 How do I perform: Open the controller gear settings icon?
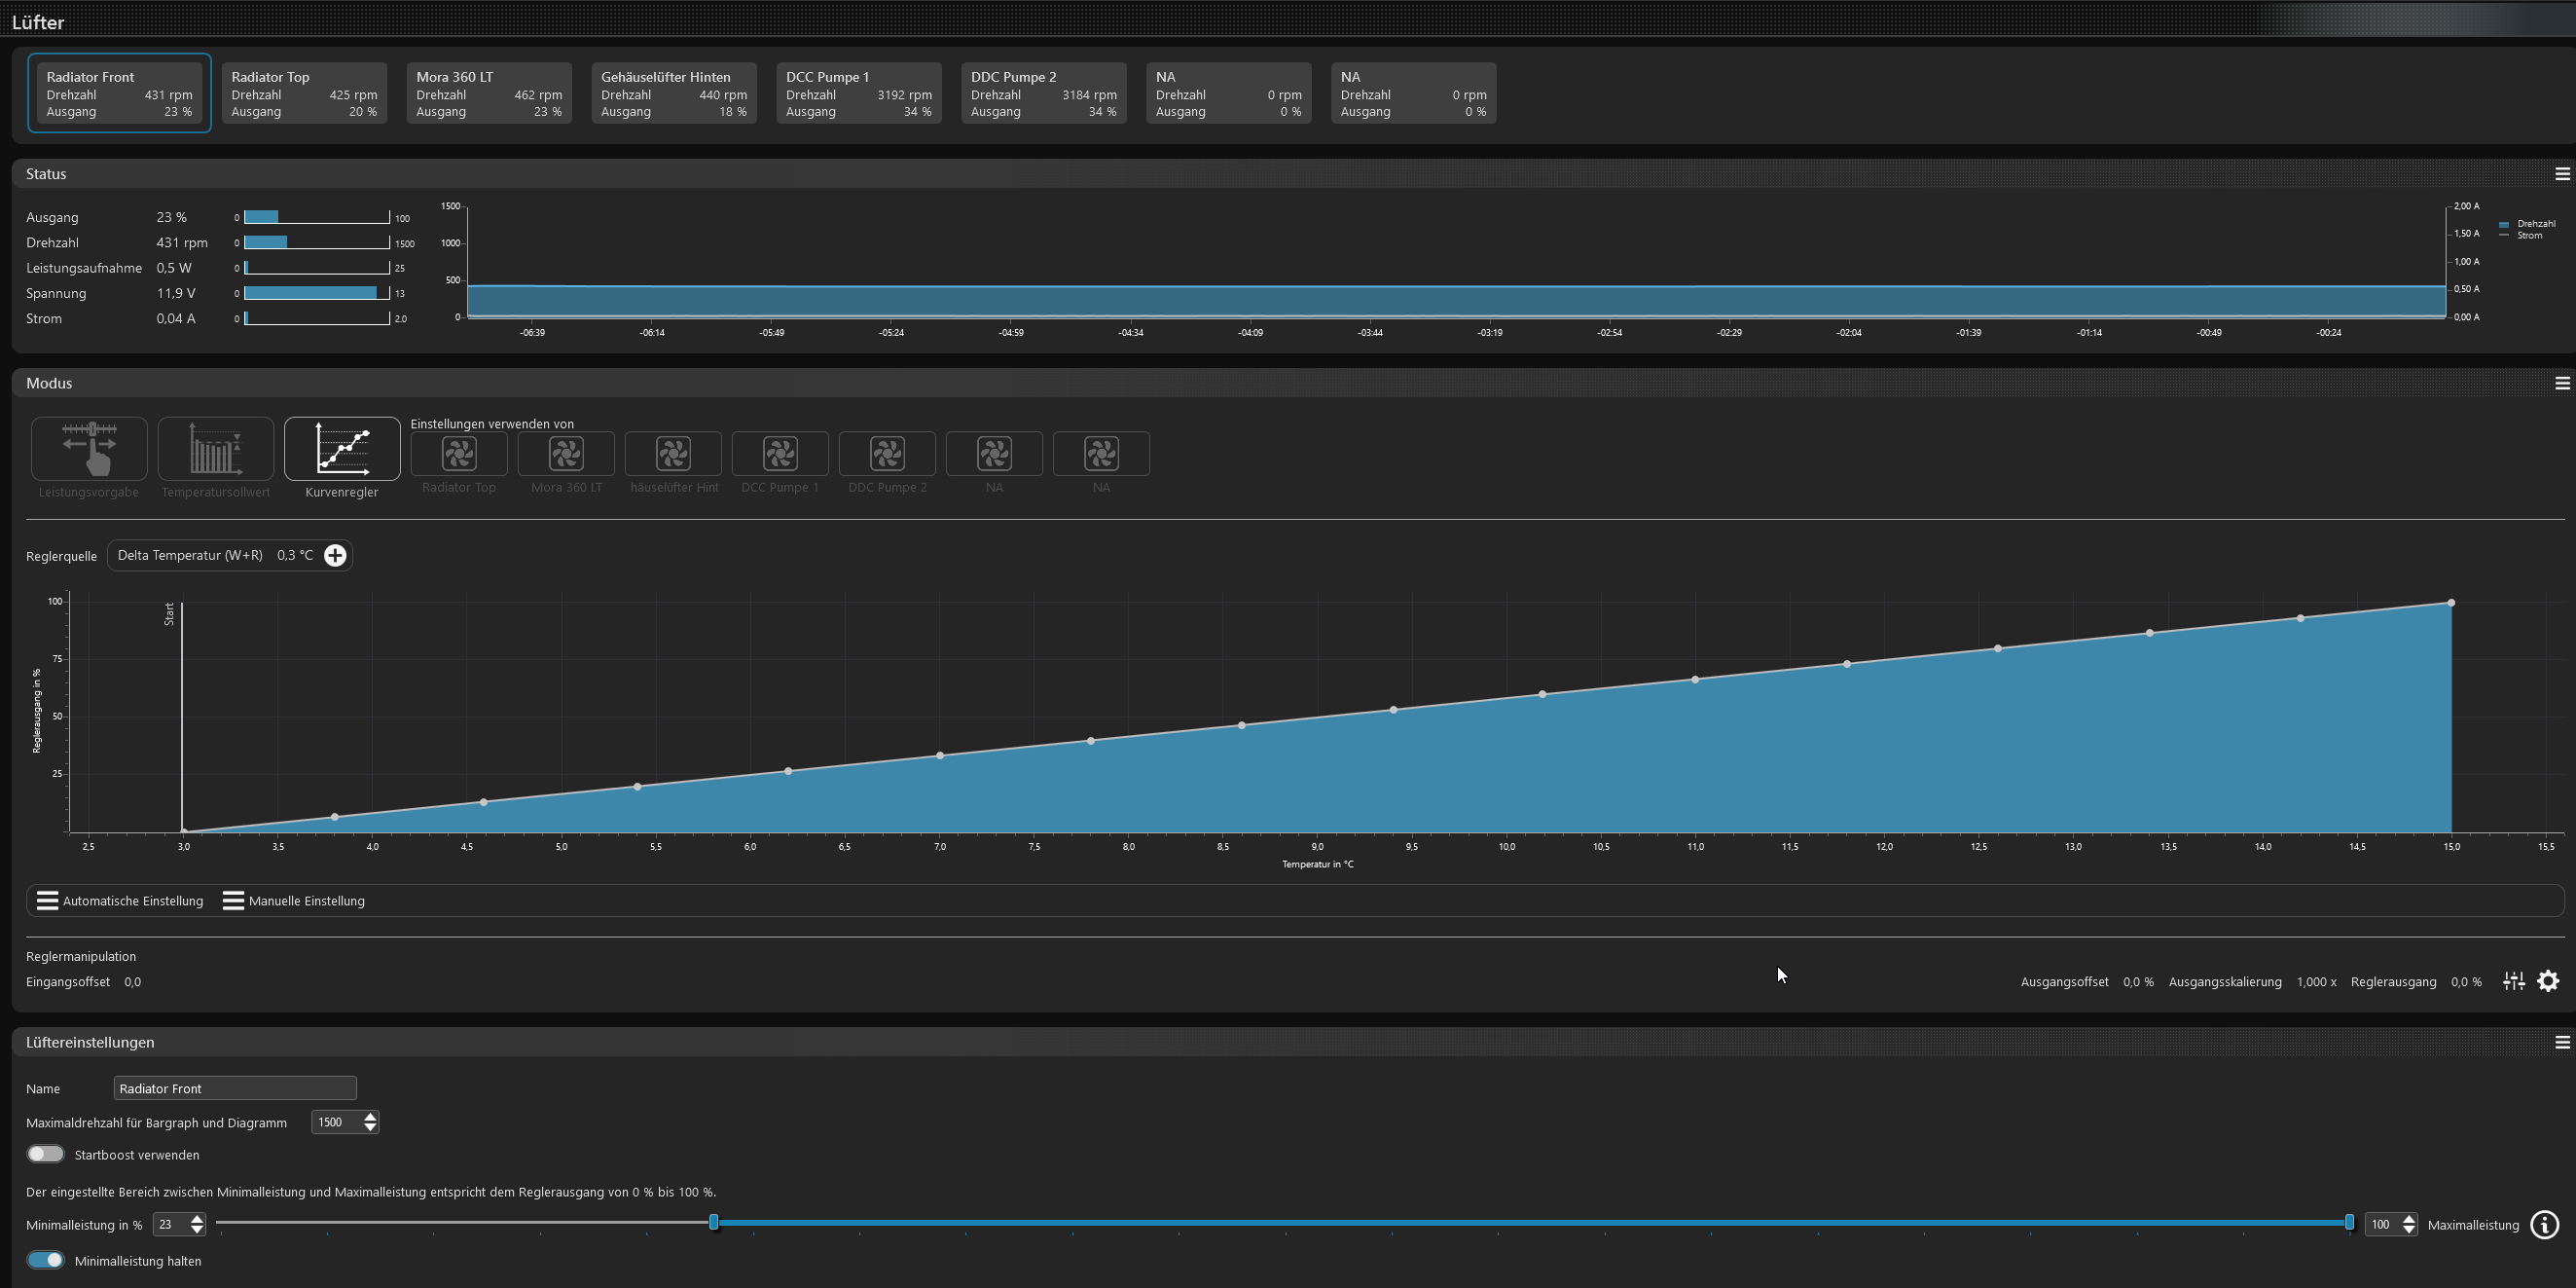[2548, 982]
